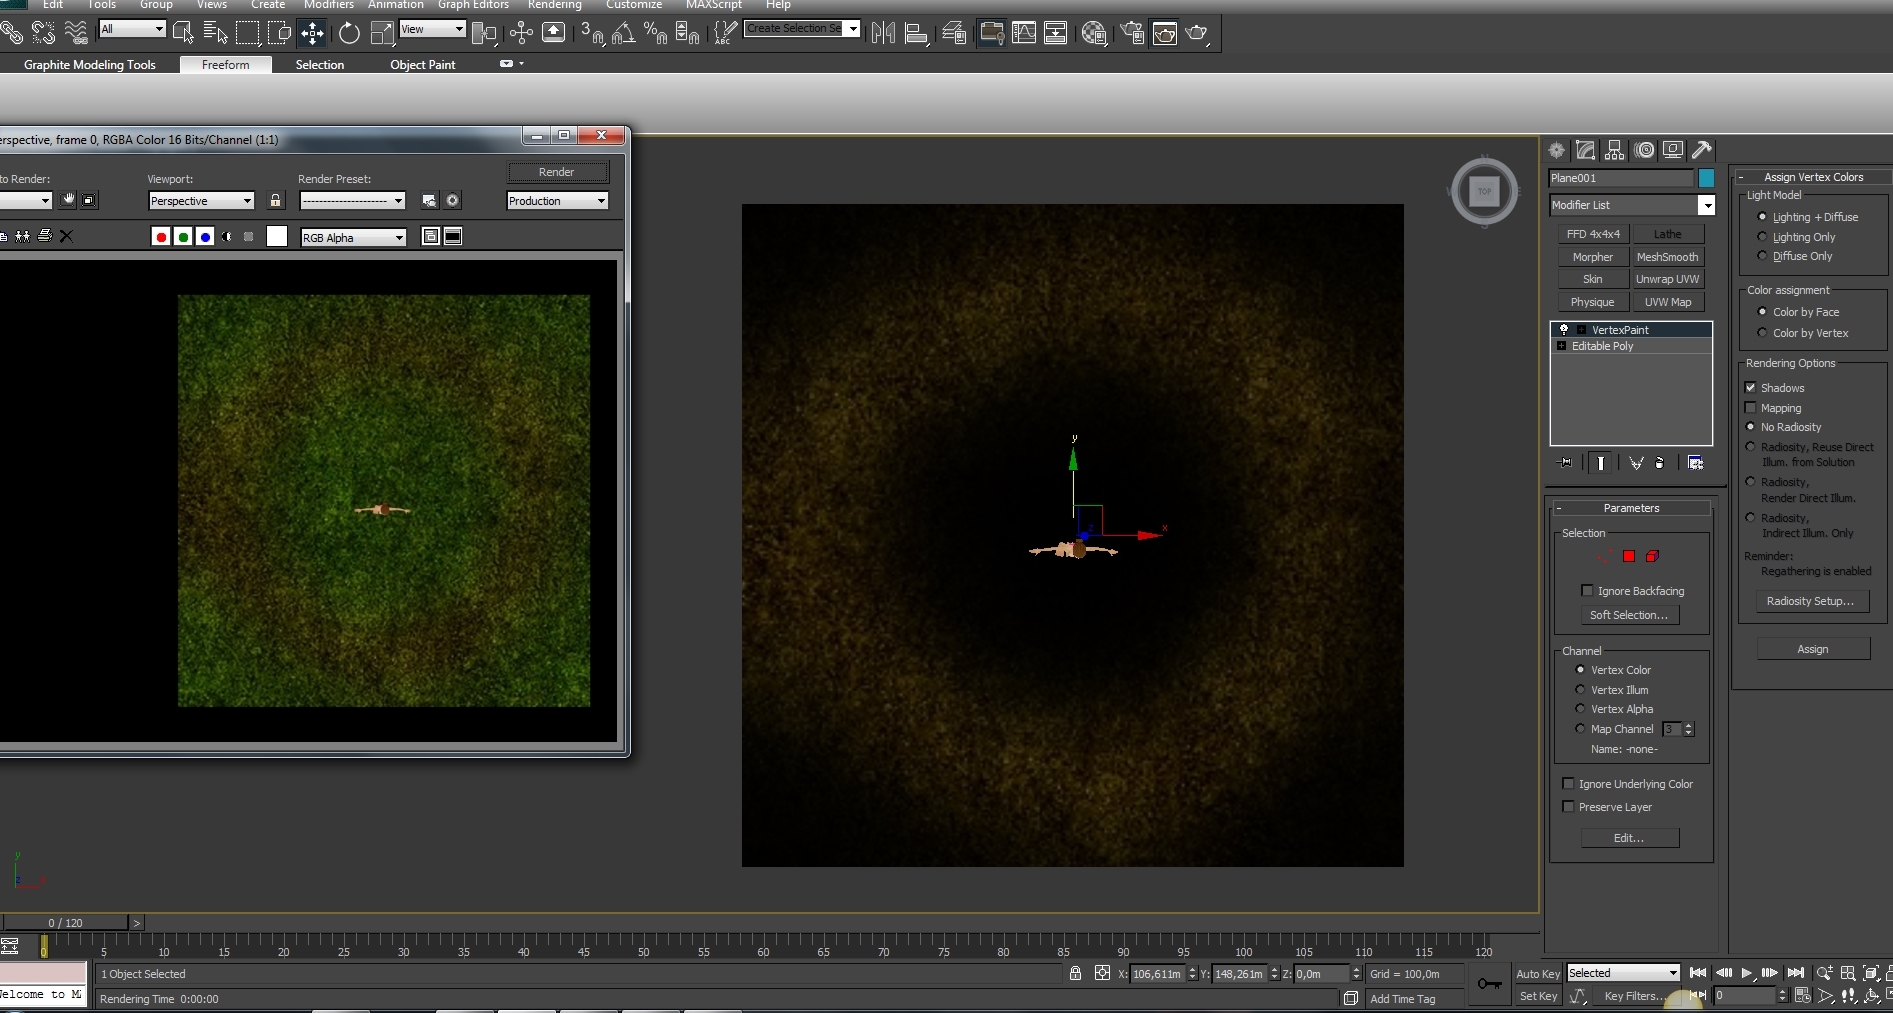Open the Select by Name tool
This screenshot has width=1893, height=1013.
click(215, 33)
